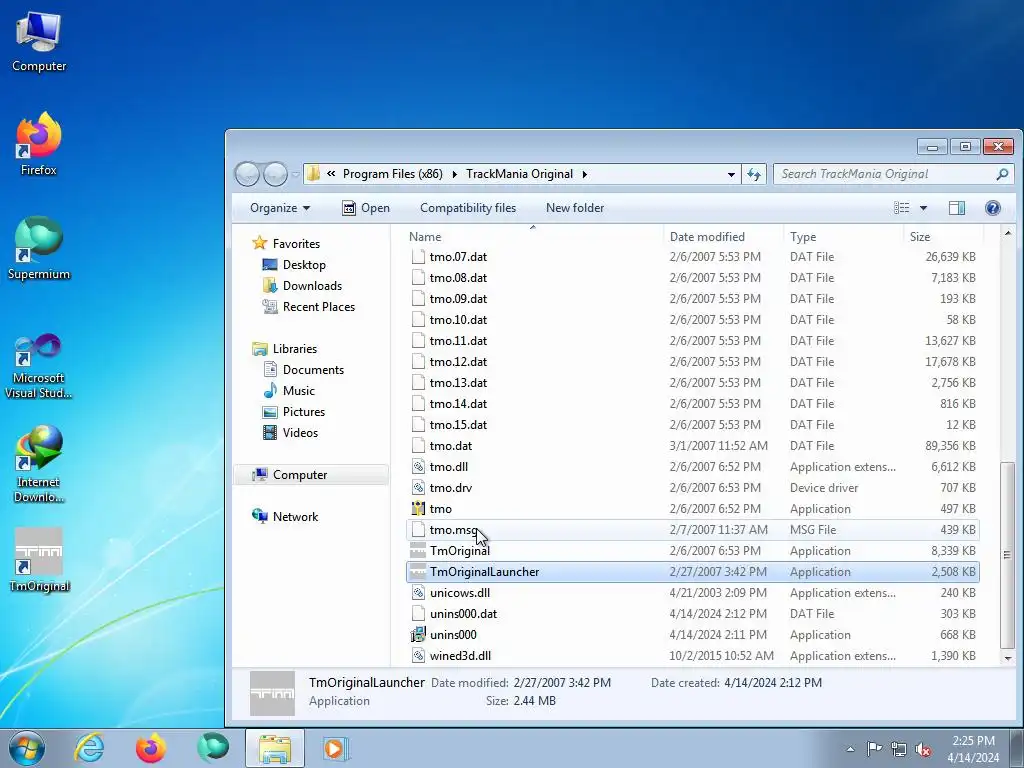
Task: Select the unicows.dll file
Action: [693, 593]
